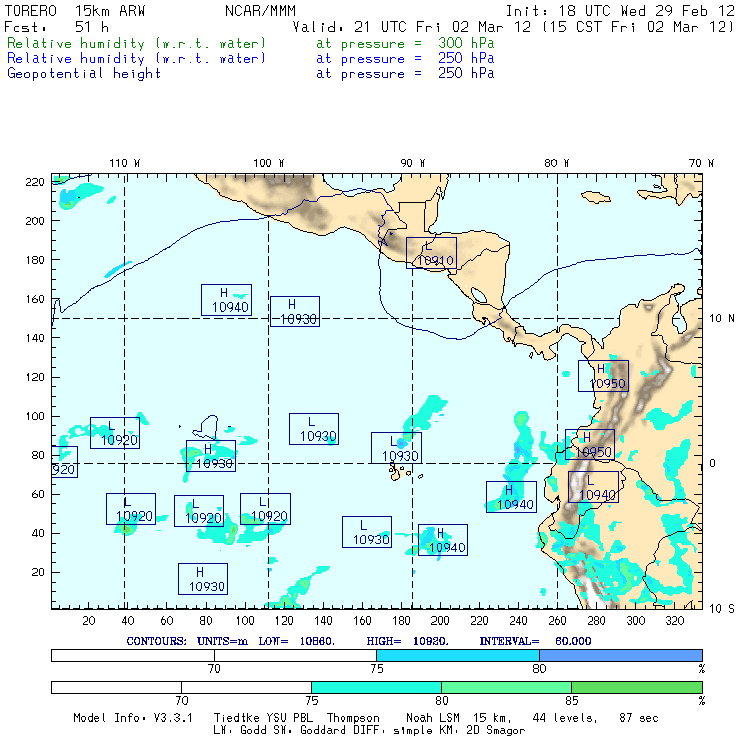Click the dark green 85% segment of lower color bar

636,687
